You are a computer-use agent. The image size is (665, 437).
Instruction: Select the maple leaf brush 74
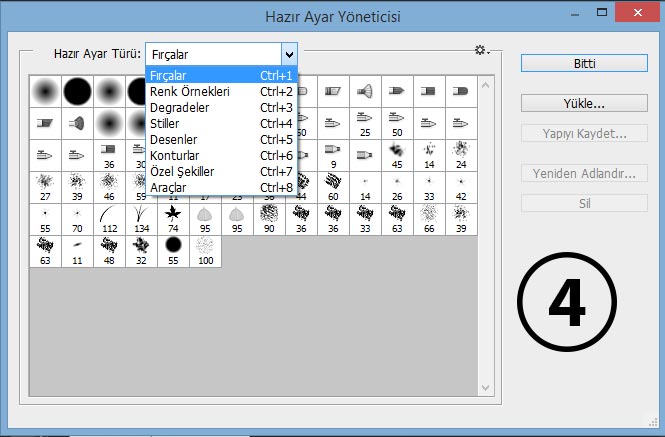click(173, 219)
